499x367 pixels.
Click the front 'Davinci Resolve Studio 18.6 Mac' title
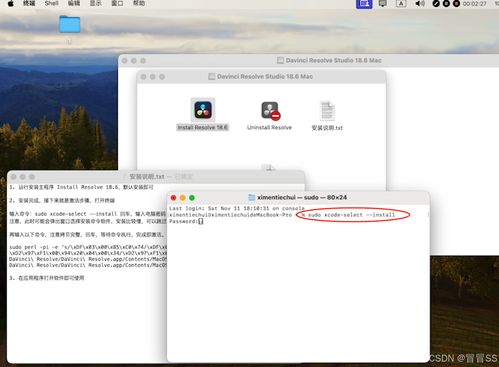point(265,76)
